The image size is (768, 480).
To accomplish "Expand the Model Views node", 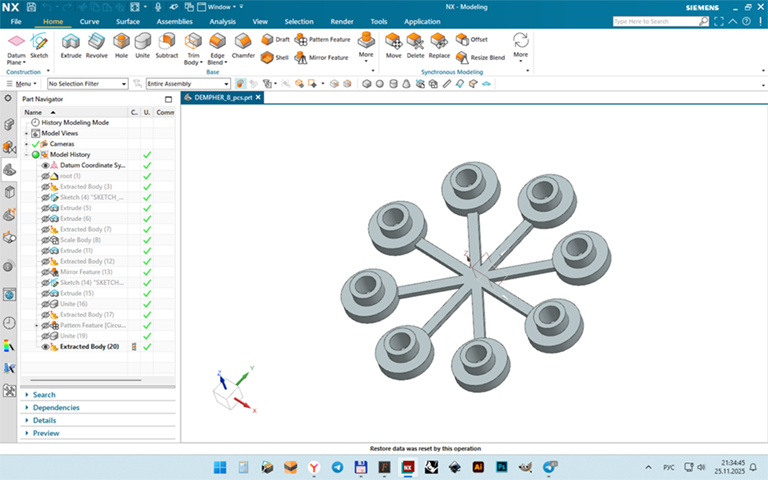I will (x=26, y=133).
